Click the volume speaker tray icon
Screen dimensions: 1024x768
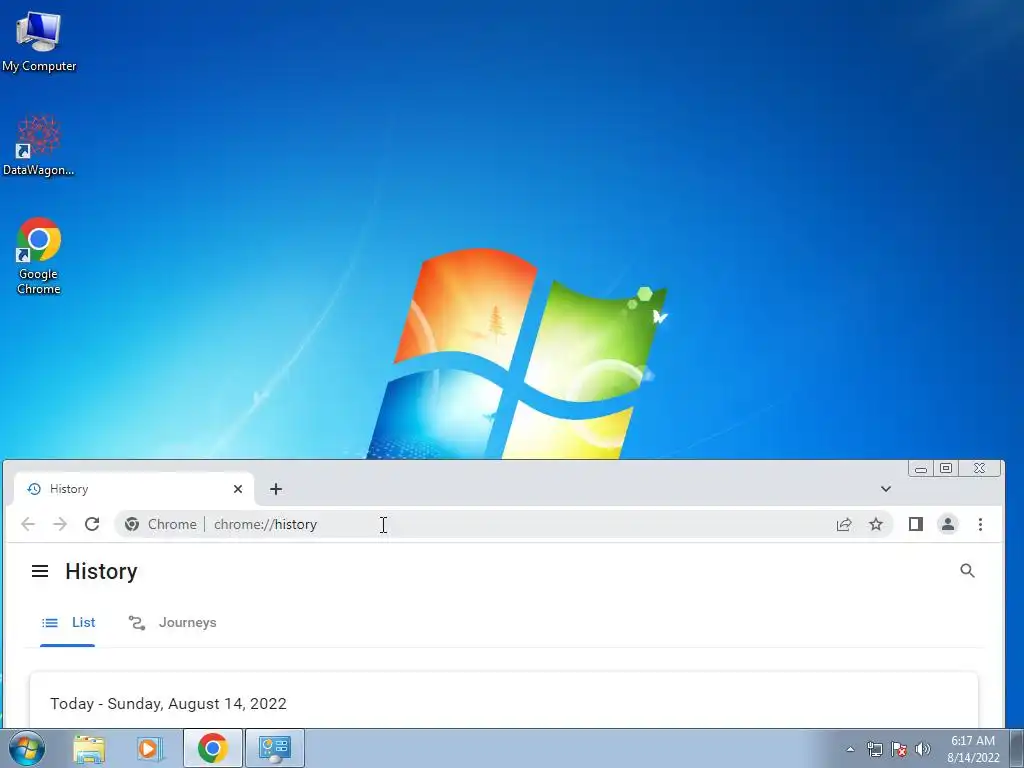click(923, 749)
